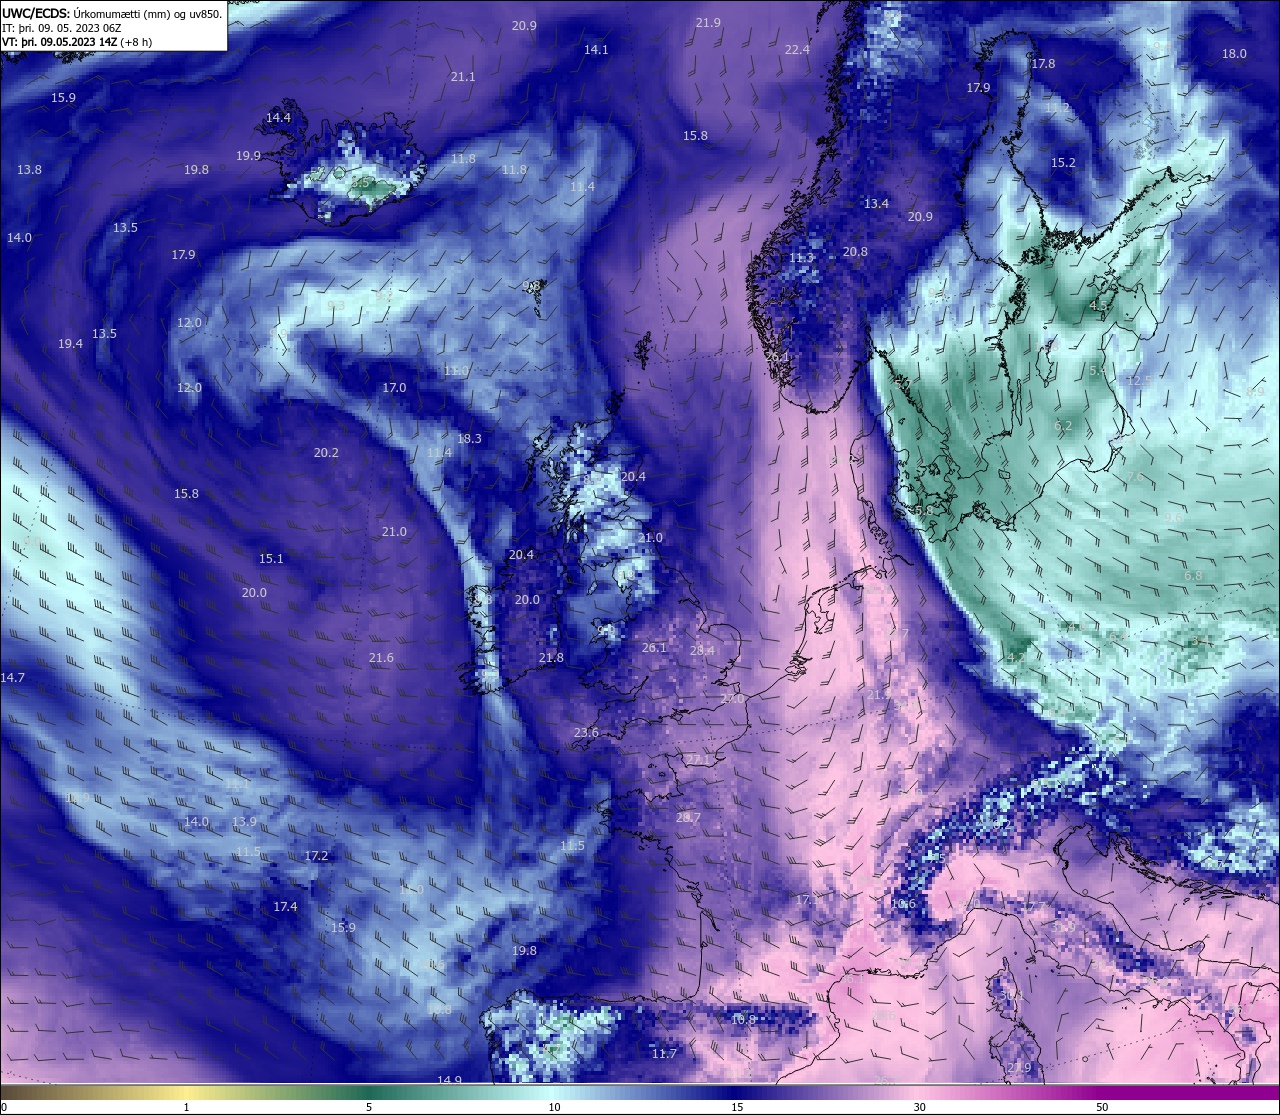
Task: Click the color scale tick labeled 50
Action: (x=1102, y=1107)
